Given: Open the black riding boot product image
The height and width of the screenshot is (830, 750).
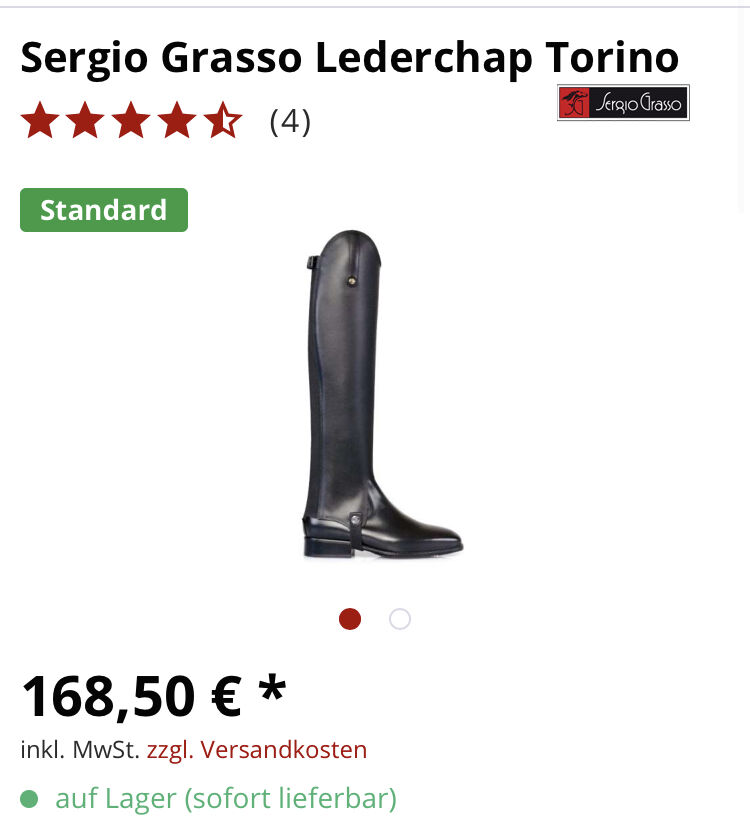Looking at the screenshot, I should (383, 394).
